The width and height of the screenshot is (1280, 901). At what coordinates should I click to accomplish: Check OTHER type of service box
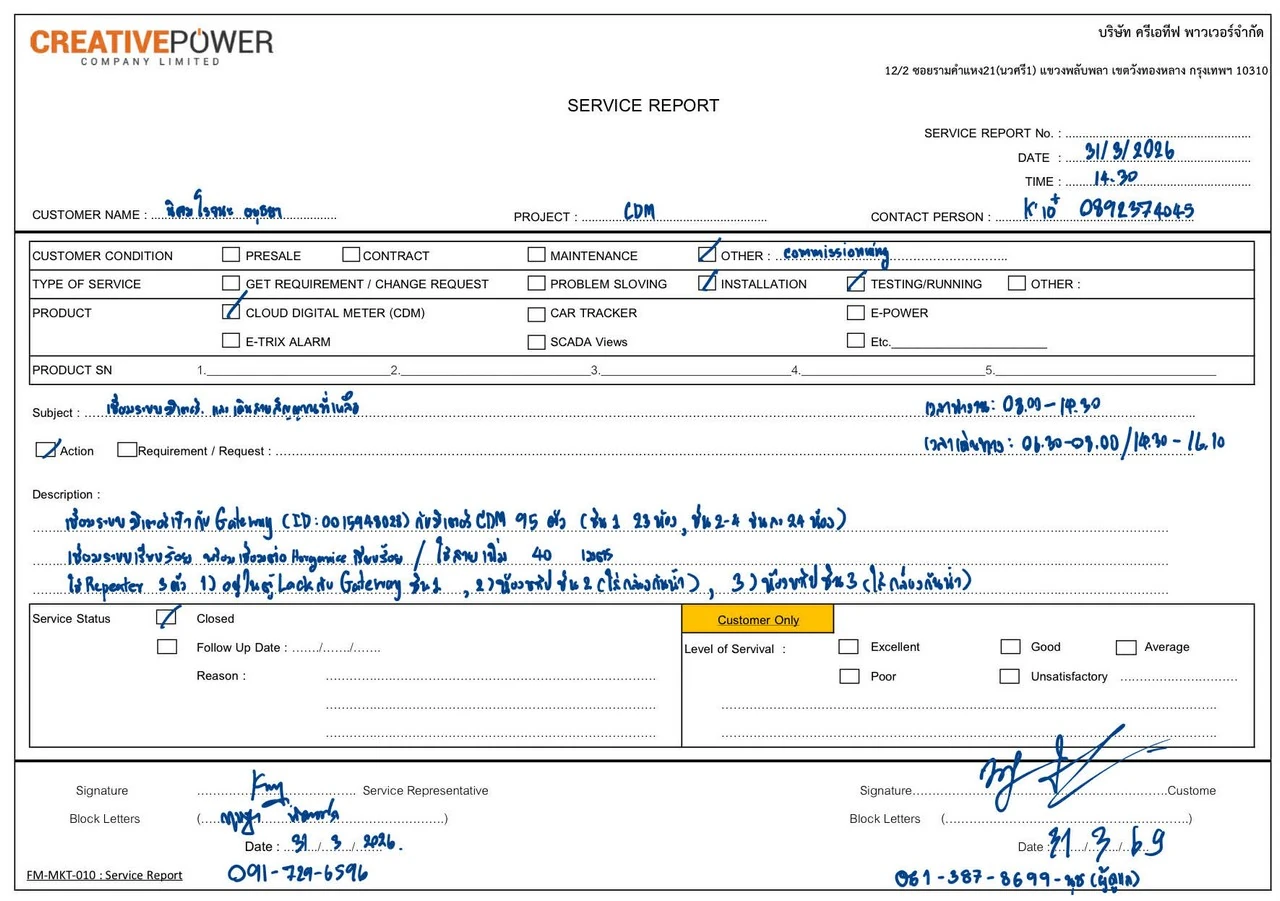[x=1017, y=283]
